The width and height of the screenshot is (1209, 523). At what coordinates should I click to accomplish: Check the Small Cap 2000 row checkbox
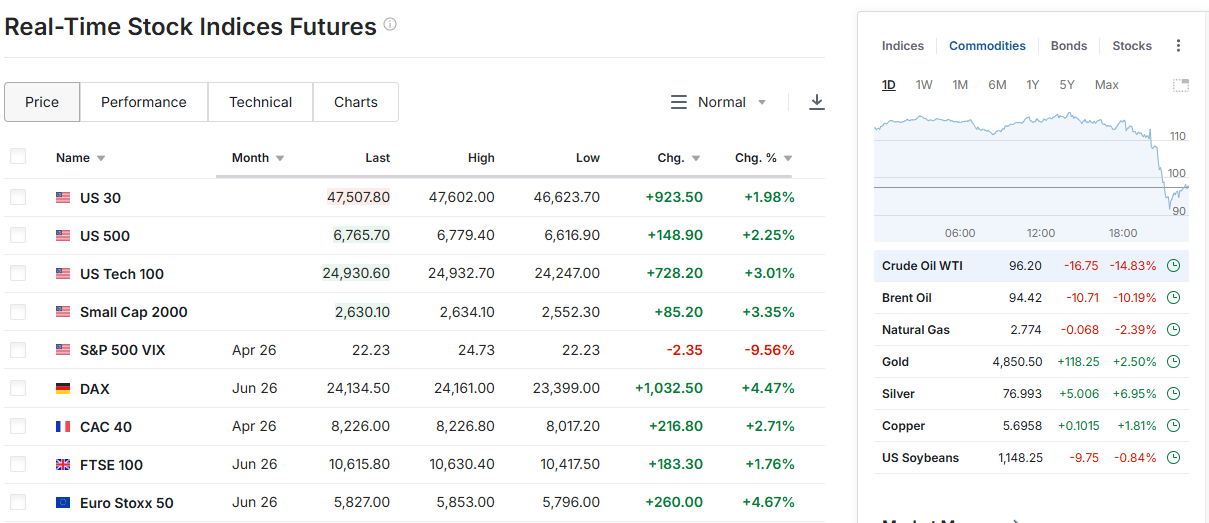pyautogui.click(x=18, y=311)
